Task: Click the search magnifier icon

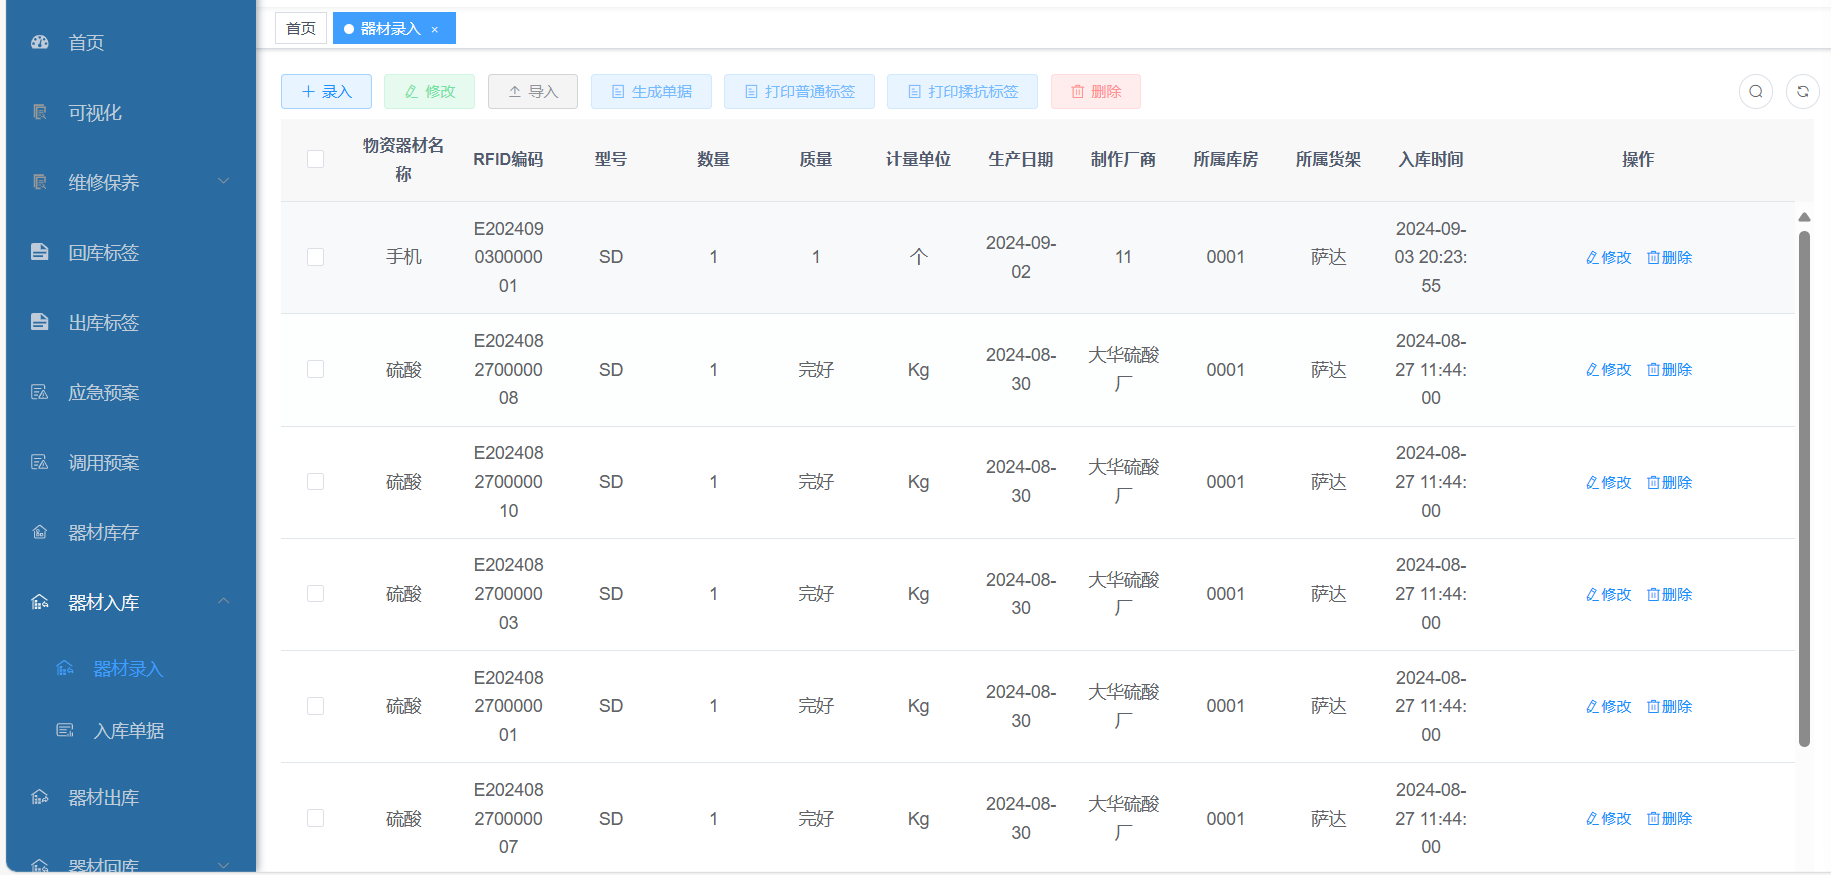Action: [1755, 92]
